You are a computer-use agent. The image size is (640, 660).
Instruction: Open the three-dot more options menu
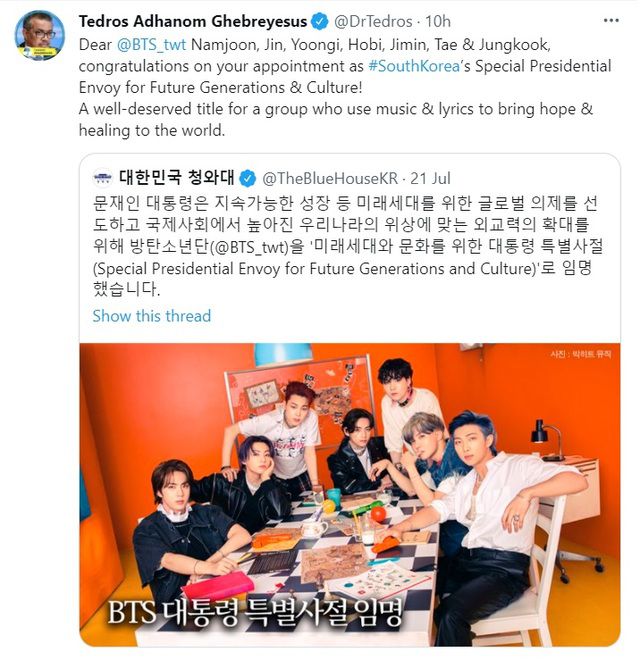coord(611,20)
